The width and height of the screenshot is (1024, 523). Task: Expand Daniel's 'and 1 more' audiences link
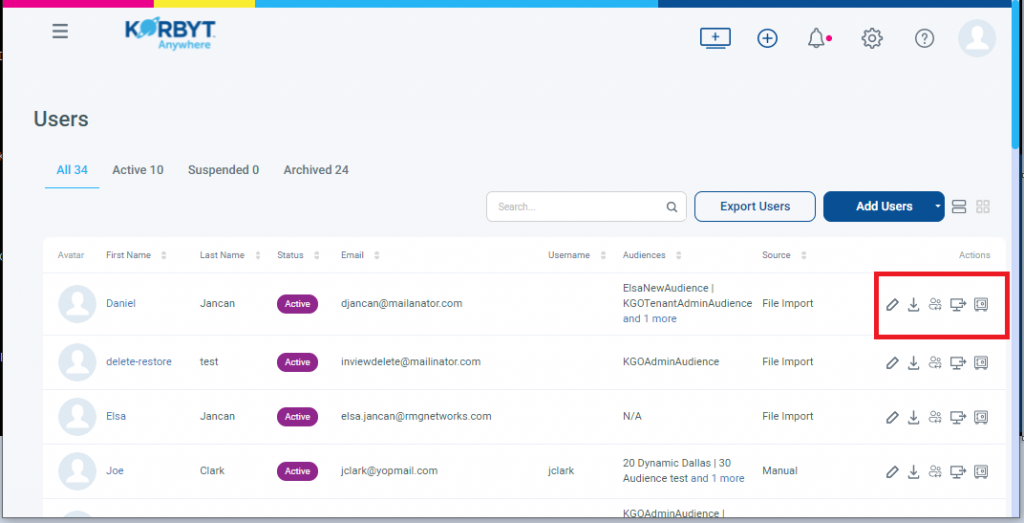pos(650,319)
